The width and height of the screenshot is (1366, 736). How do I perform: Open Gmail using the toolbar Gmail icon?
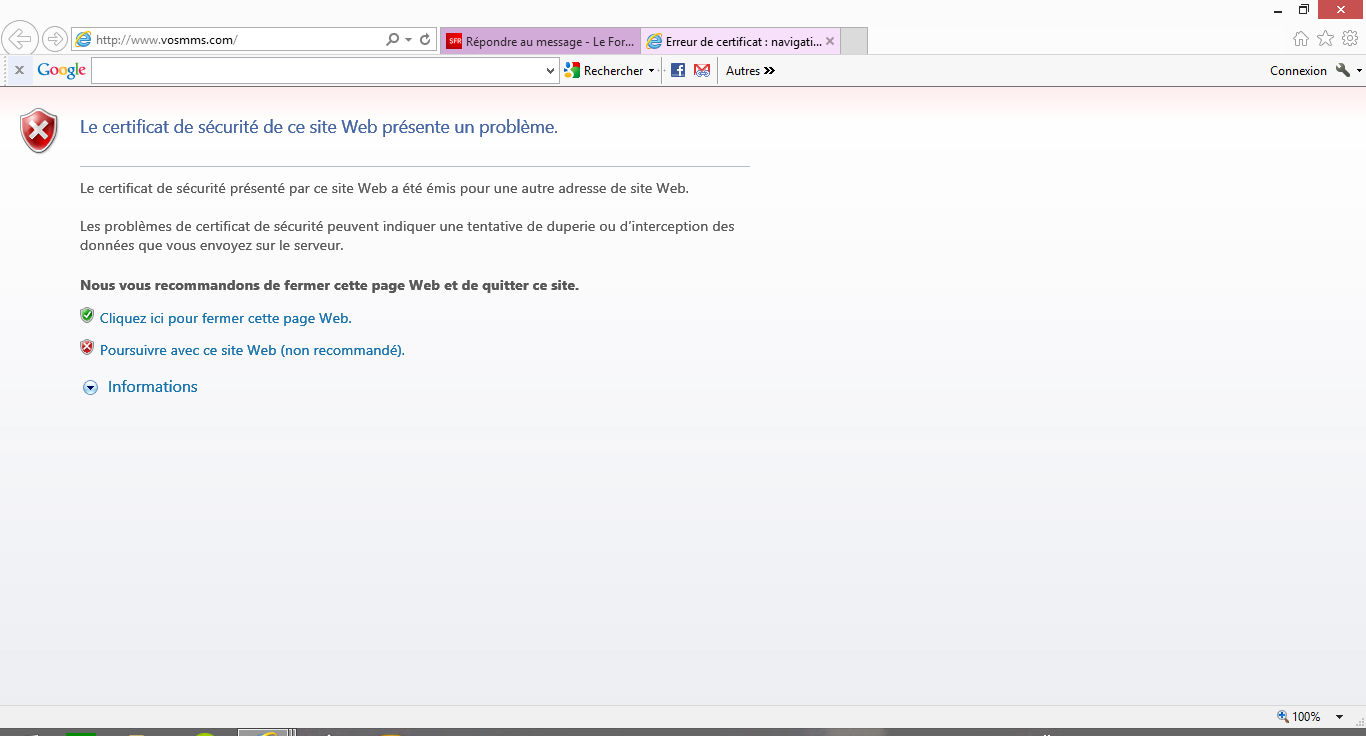[702, 70]
